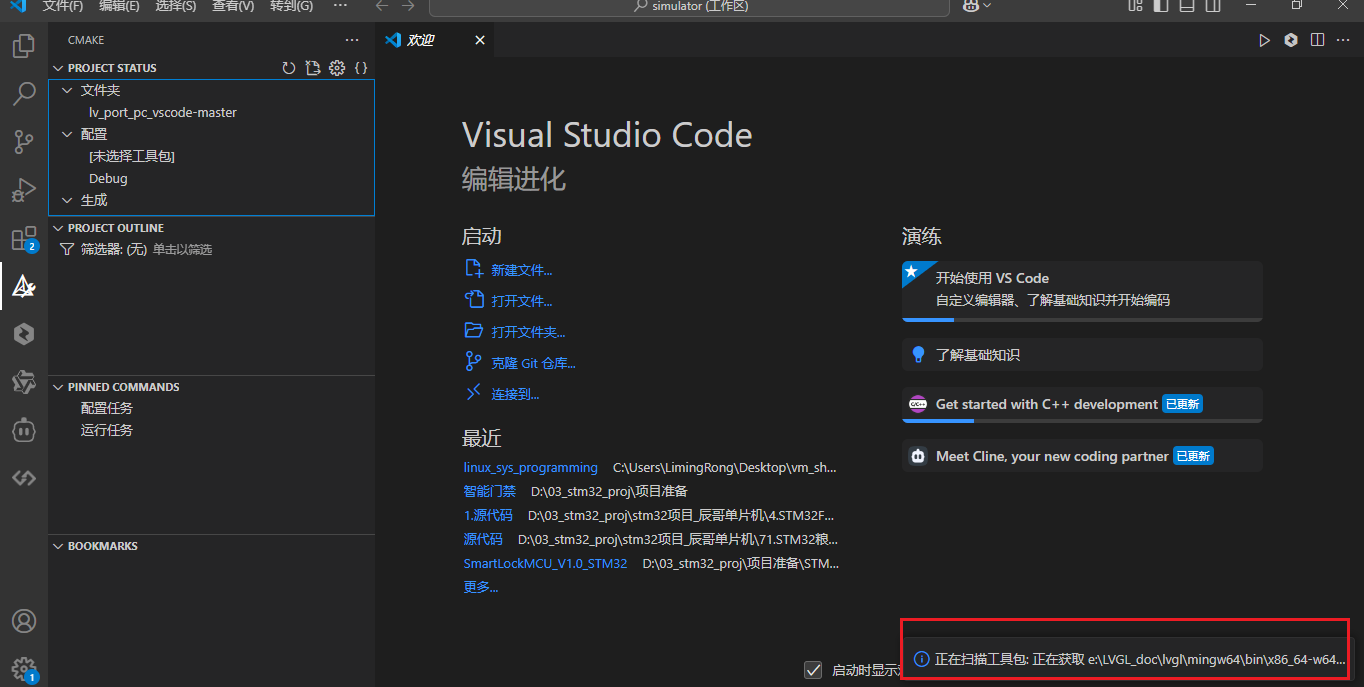The height and width of the screenshot is (687, 1364).
Task: Go forward with navigation right arrow
Action: click(x=408, y=6)
